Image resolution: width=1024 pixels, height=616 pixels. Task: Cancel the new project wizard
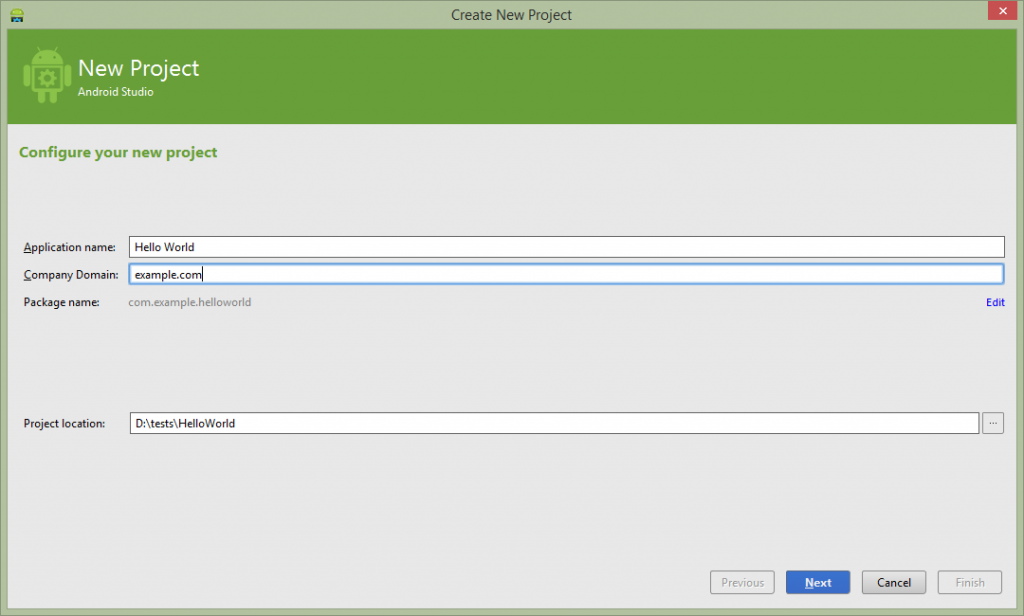[893, 582]
